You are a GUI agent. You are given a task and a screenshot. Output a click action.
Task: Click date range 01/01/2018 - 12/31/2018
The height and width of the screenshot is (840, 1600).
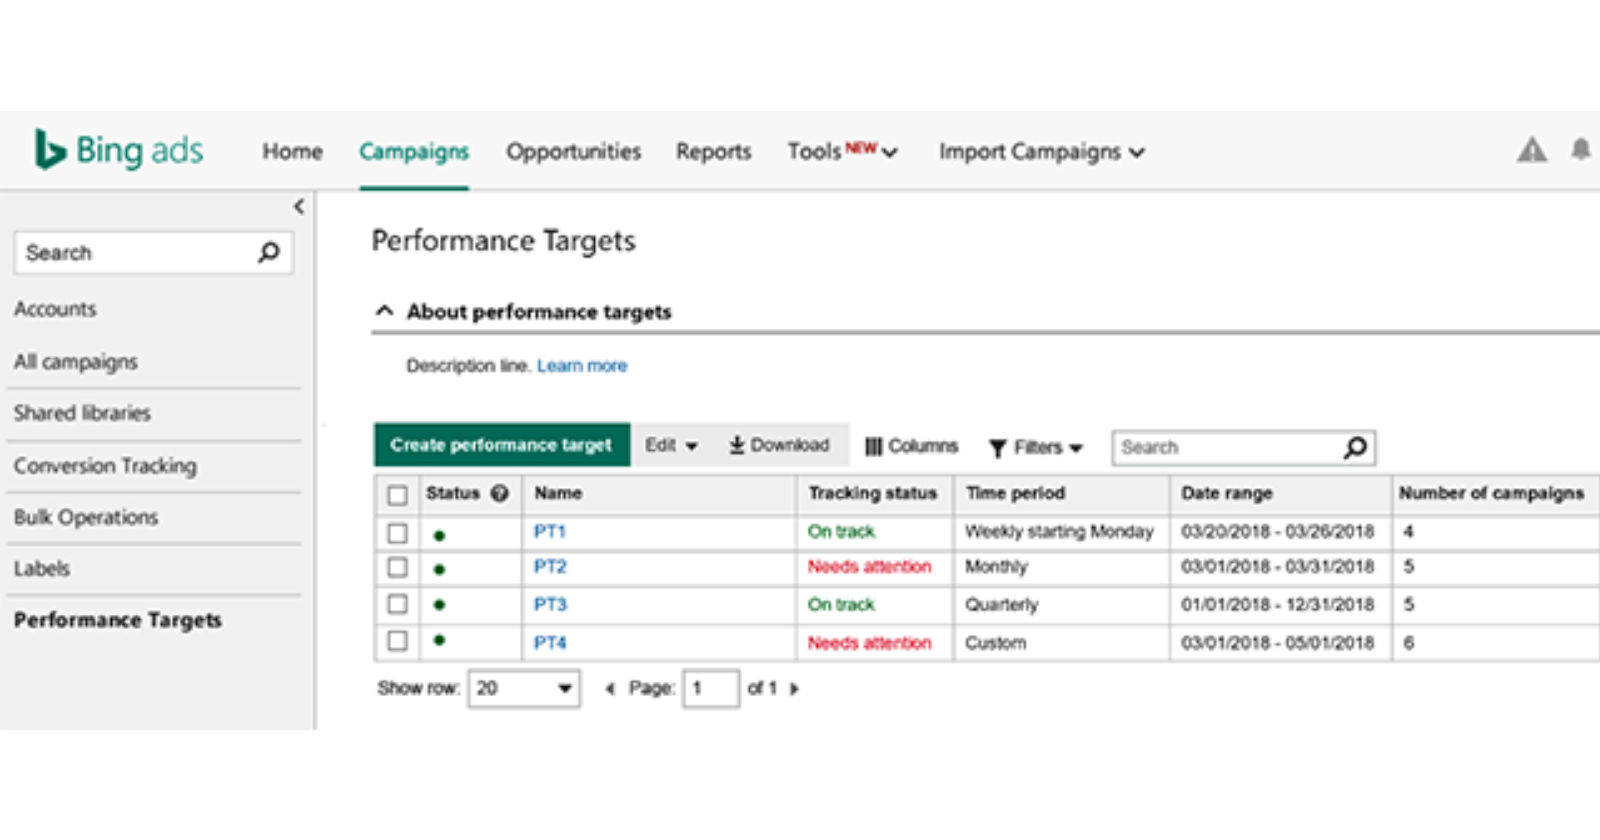pos(1278,604)
